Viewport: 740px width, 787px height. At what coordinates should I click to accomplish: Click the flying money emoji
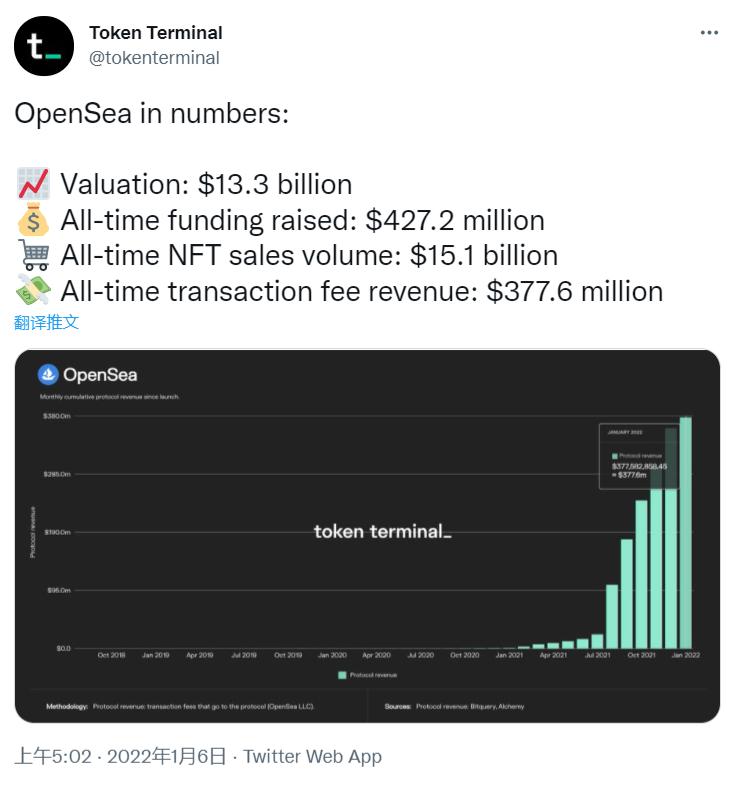click(33, 292)
